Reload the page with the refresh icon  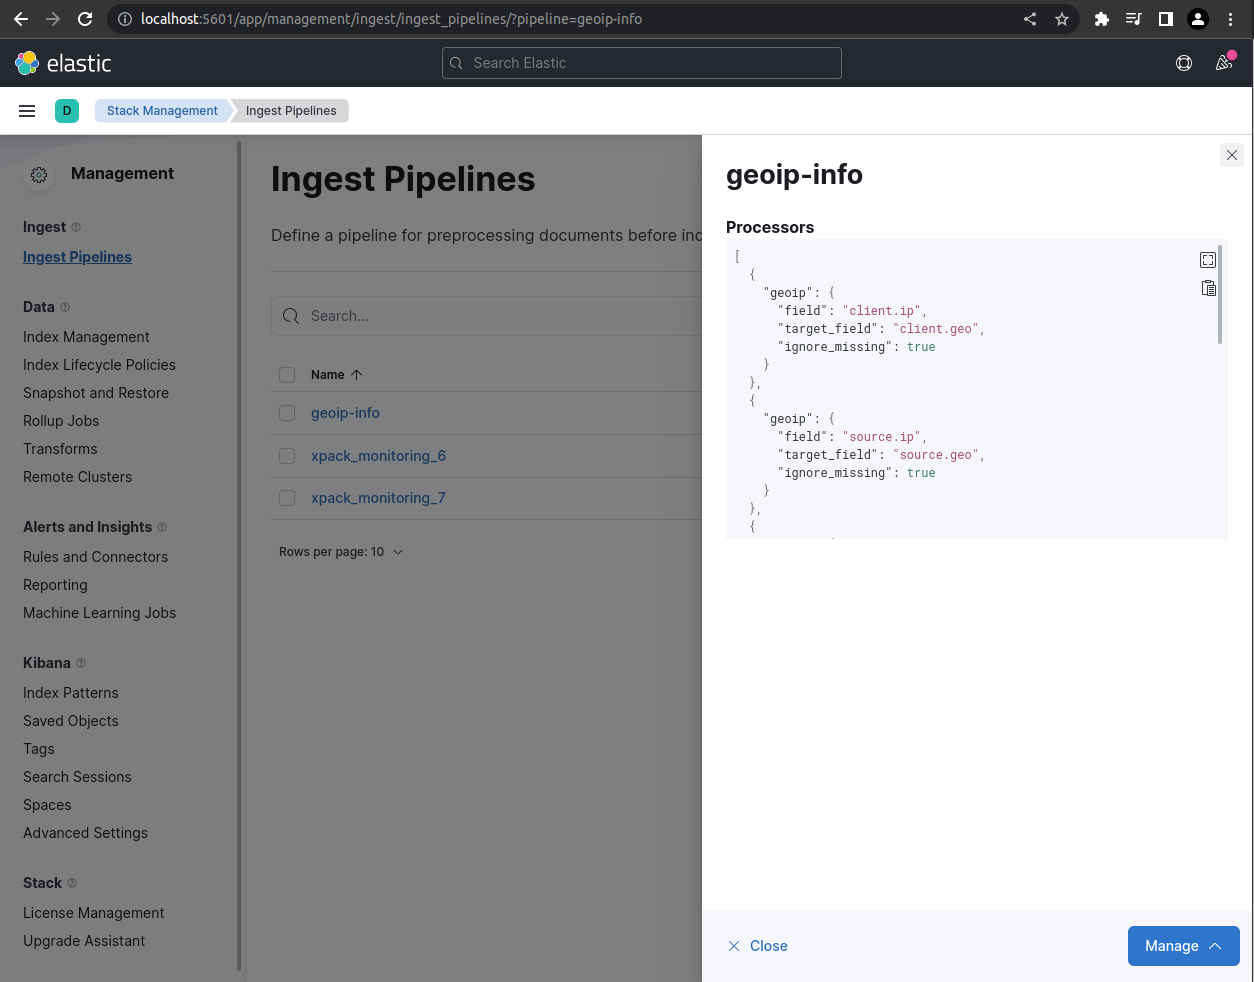[85, 19]
